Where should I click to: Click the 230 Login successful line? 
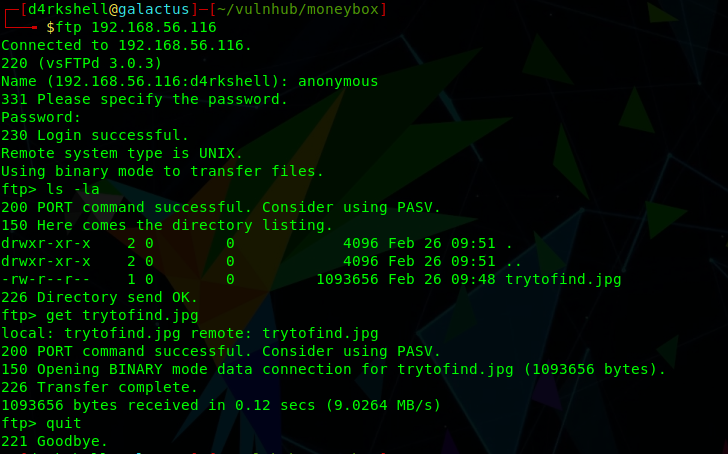95,136
